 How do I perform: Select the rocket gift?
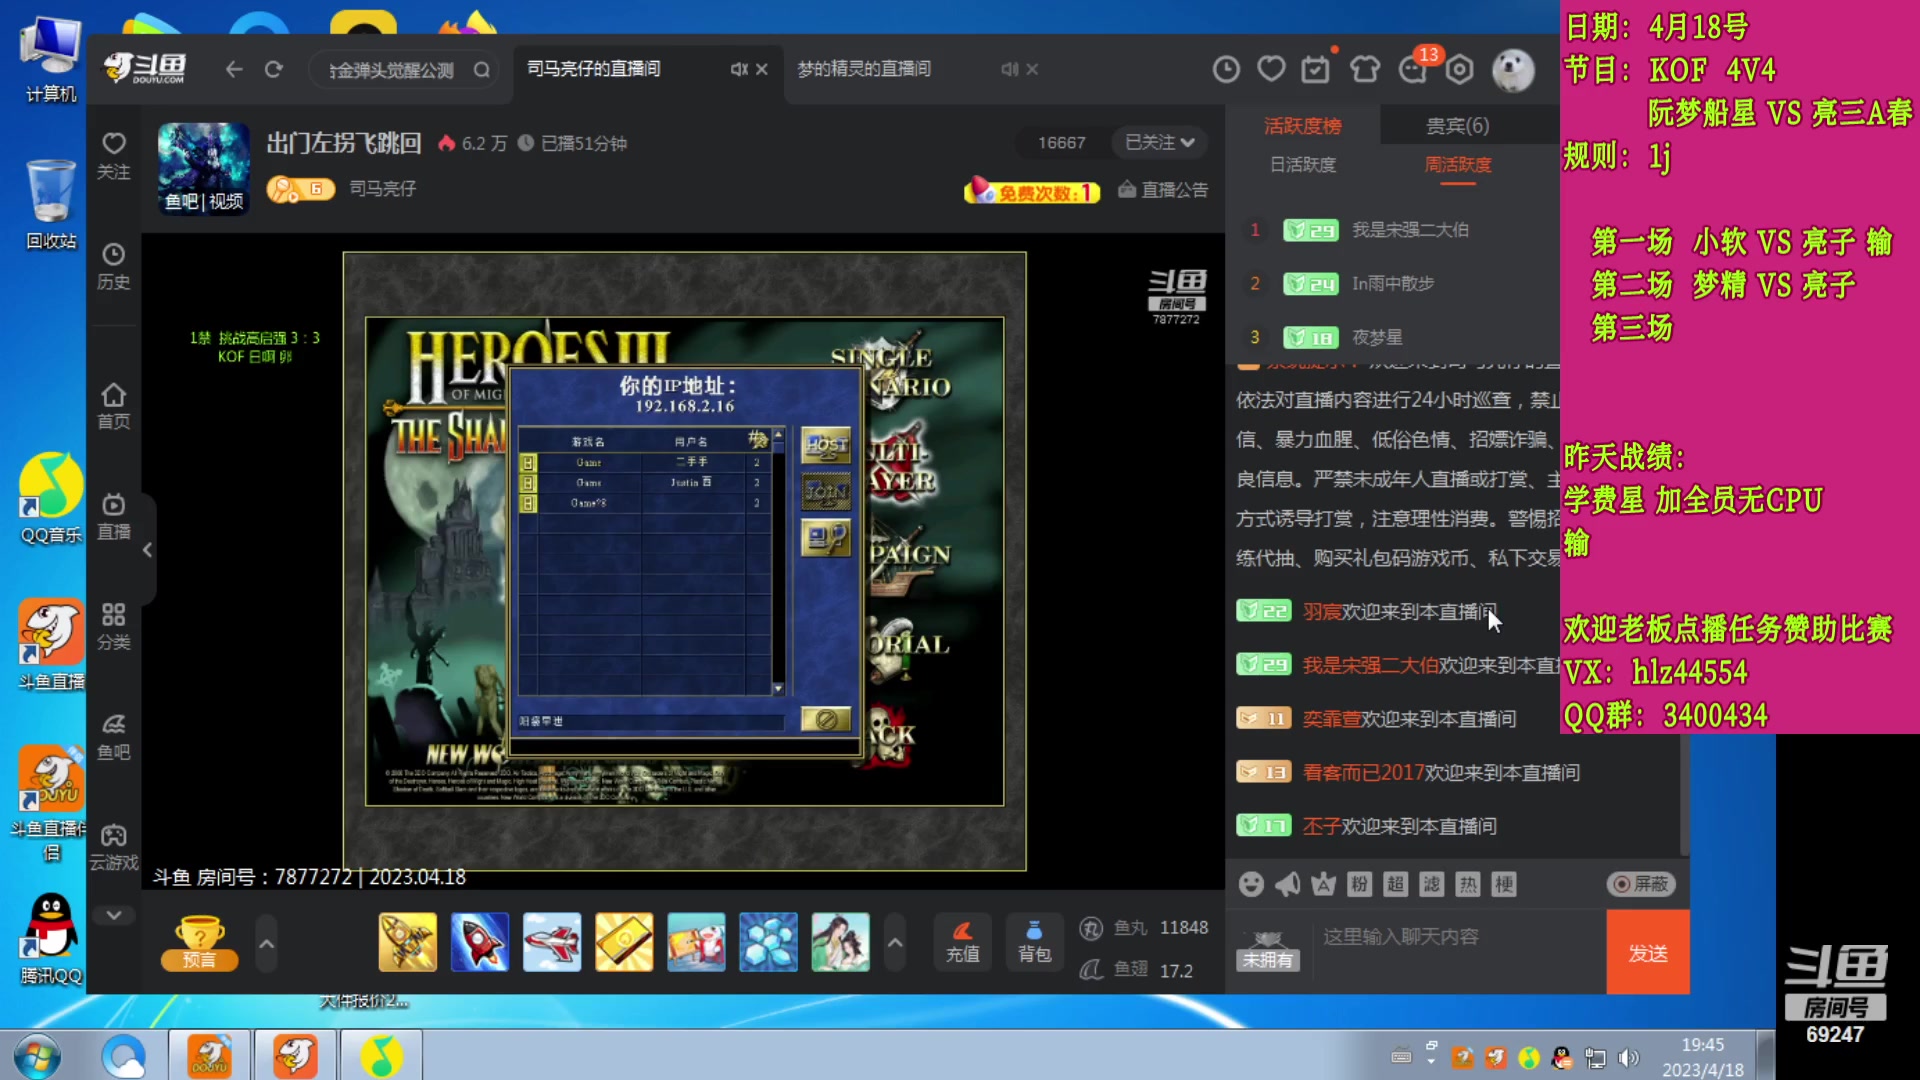click(480, 942)
